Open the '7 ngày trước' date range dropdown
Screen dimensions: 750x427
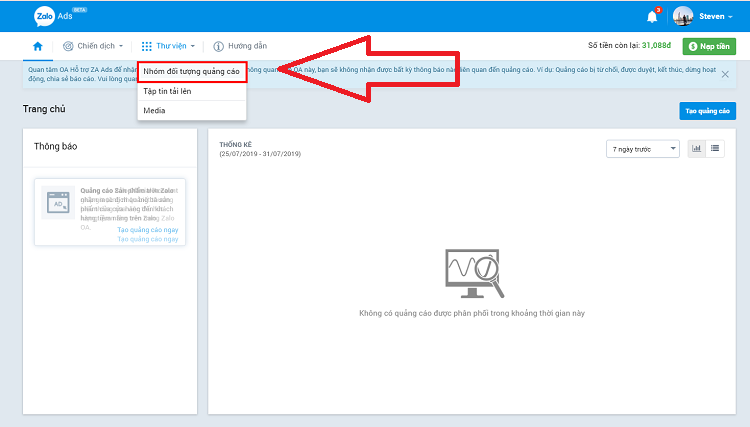pos(642,148)
